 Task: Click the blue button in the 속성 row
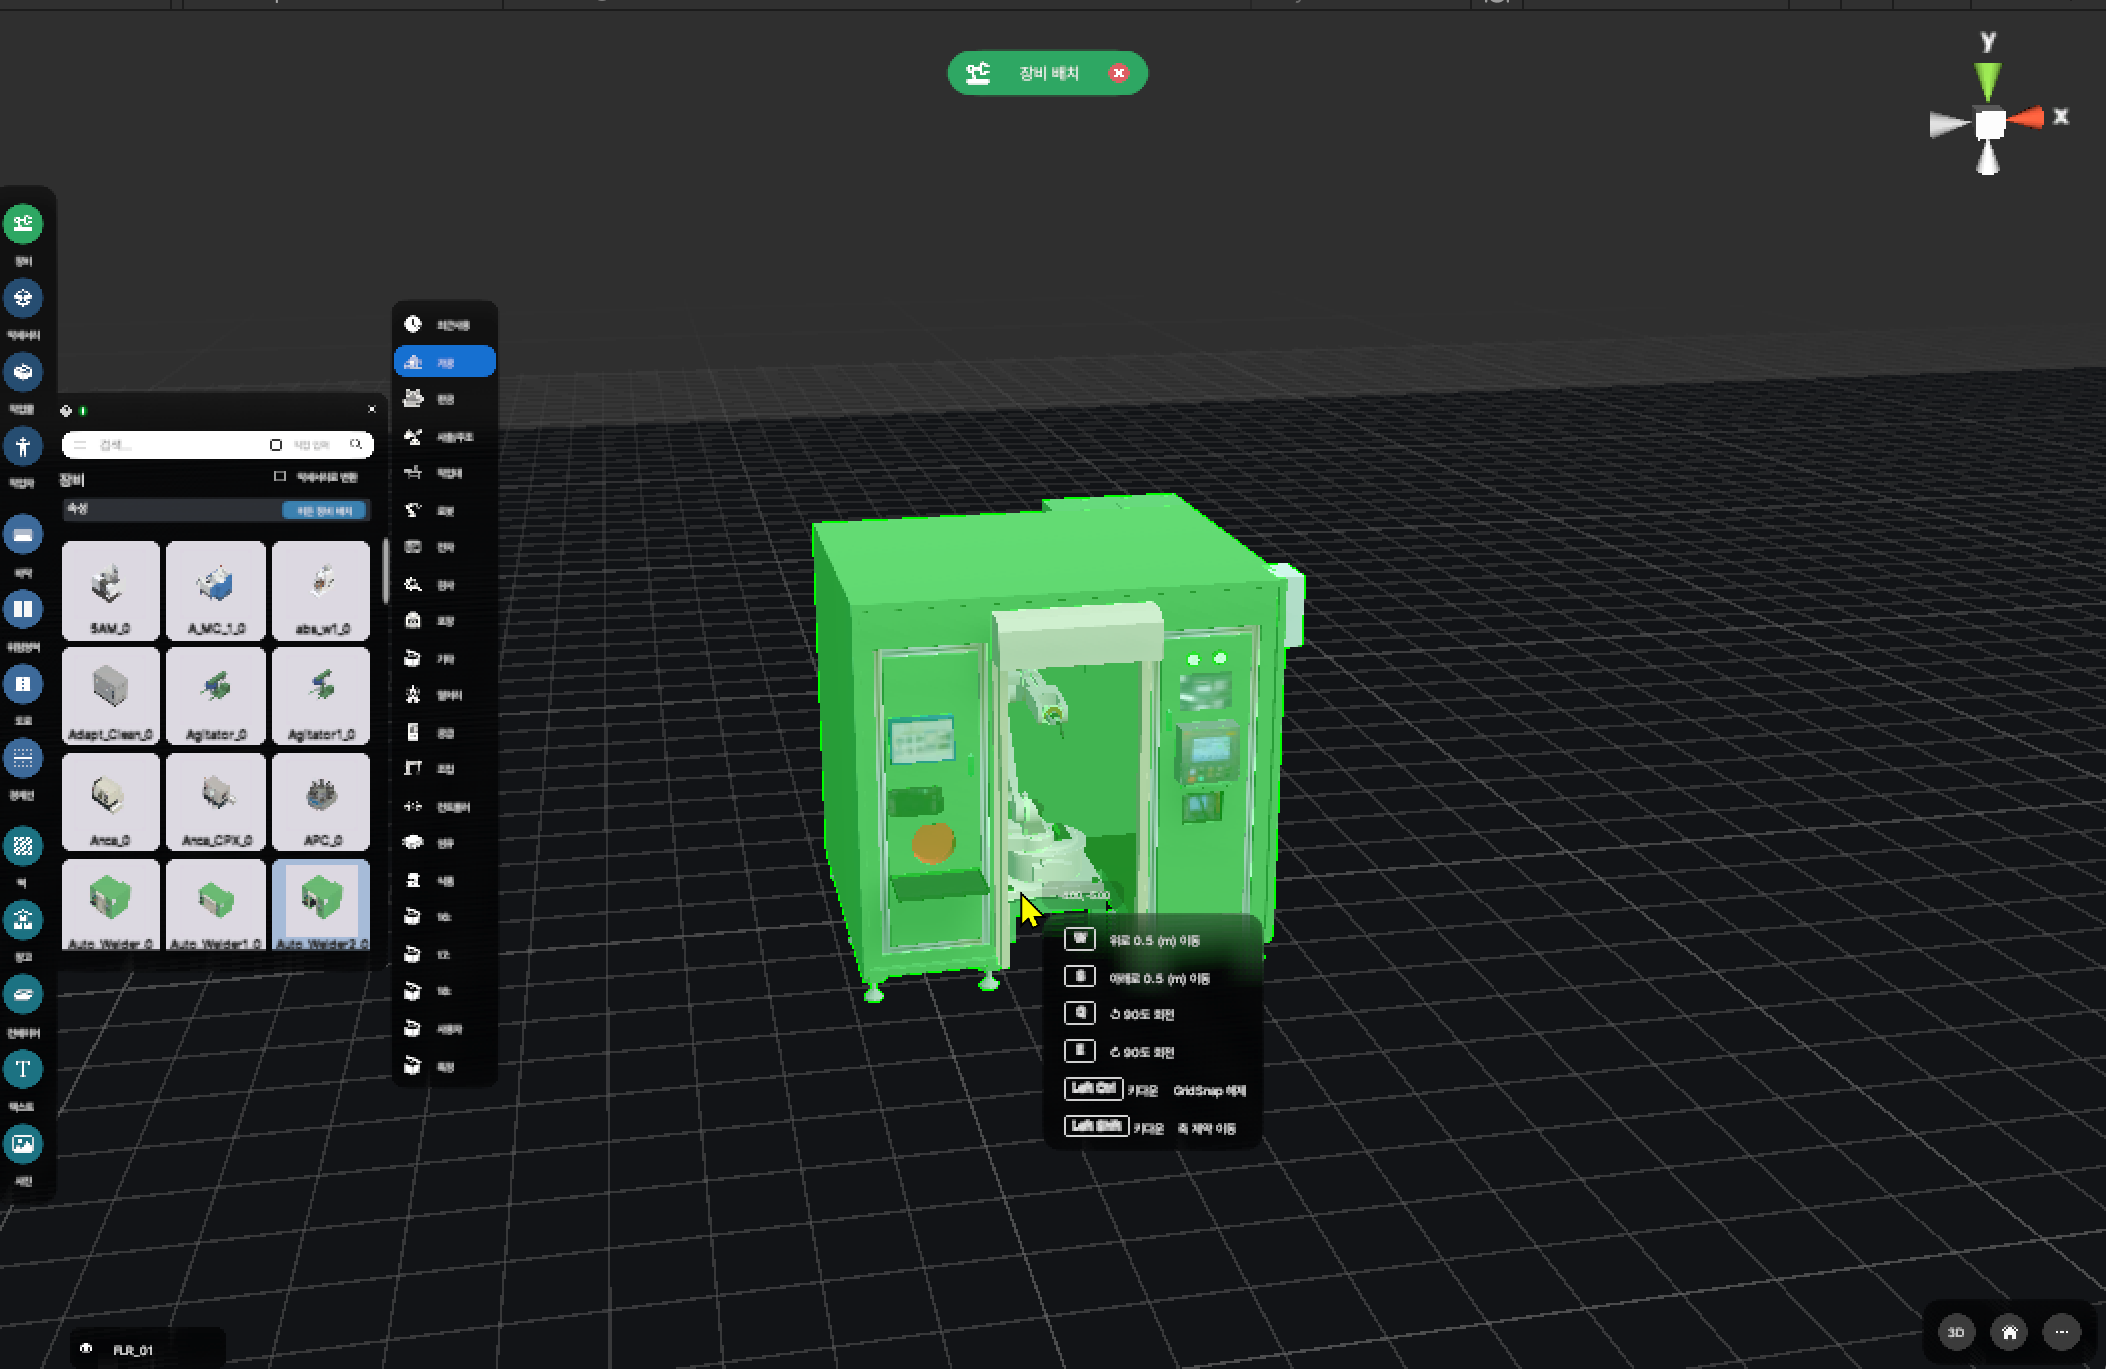324,511
